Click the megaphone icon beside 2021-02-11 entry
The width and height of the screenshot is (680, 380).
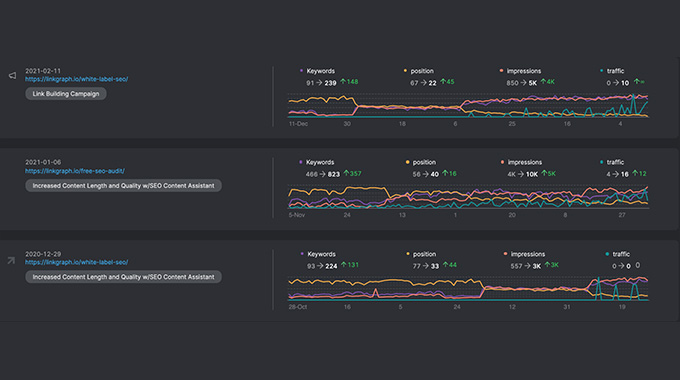point(13,75)
